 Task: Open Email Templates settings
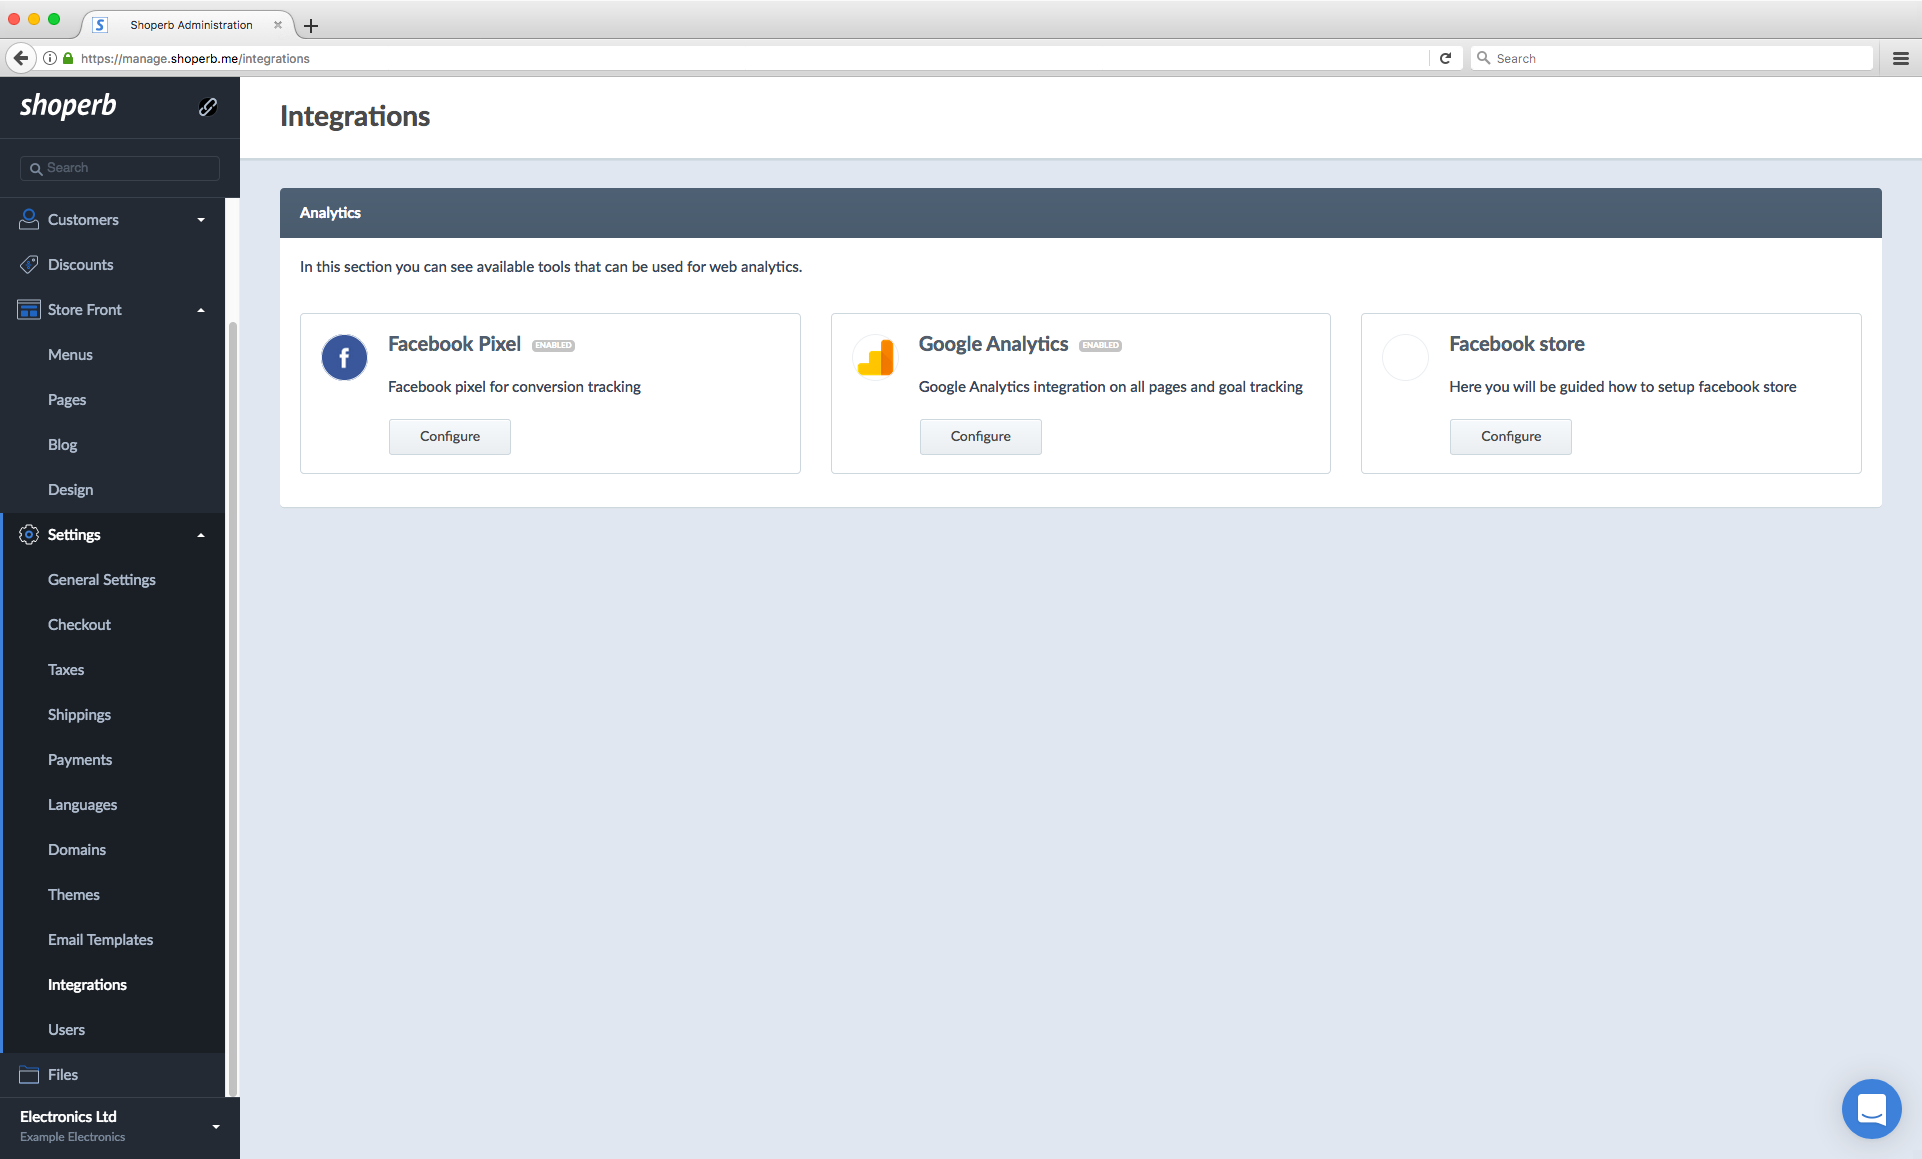click(x=100, y=939)
